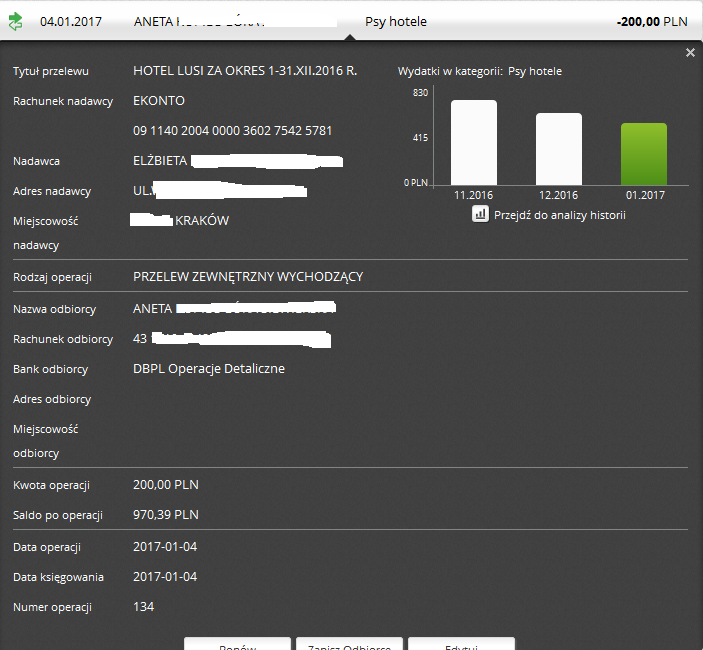Image resolution: width=703 pixels, height=650 pixels.
Task: Click the Edytuj button
Action: [461, 644]
